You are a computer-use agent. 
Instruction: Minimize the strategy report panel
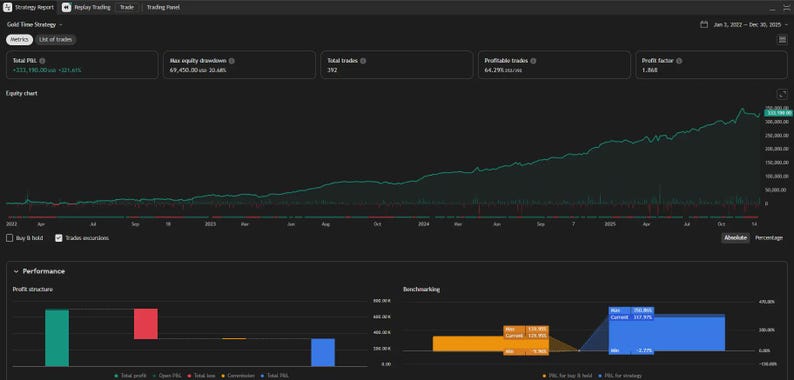click(772, 8)
